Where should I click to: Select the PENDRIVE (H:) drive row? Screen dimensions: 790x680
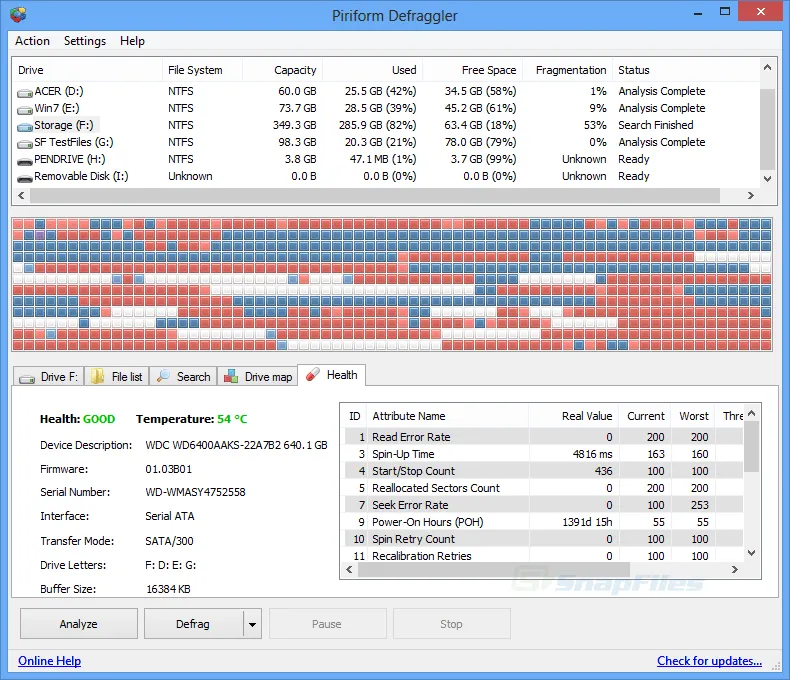pos(386,159)
